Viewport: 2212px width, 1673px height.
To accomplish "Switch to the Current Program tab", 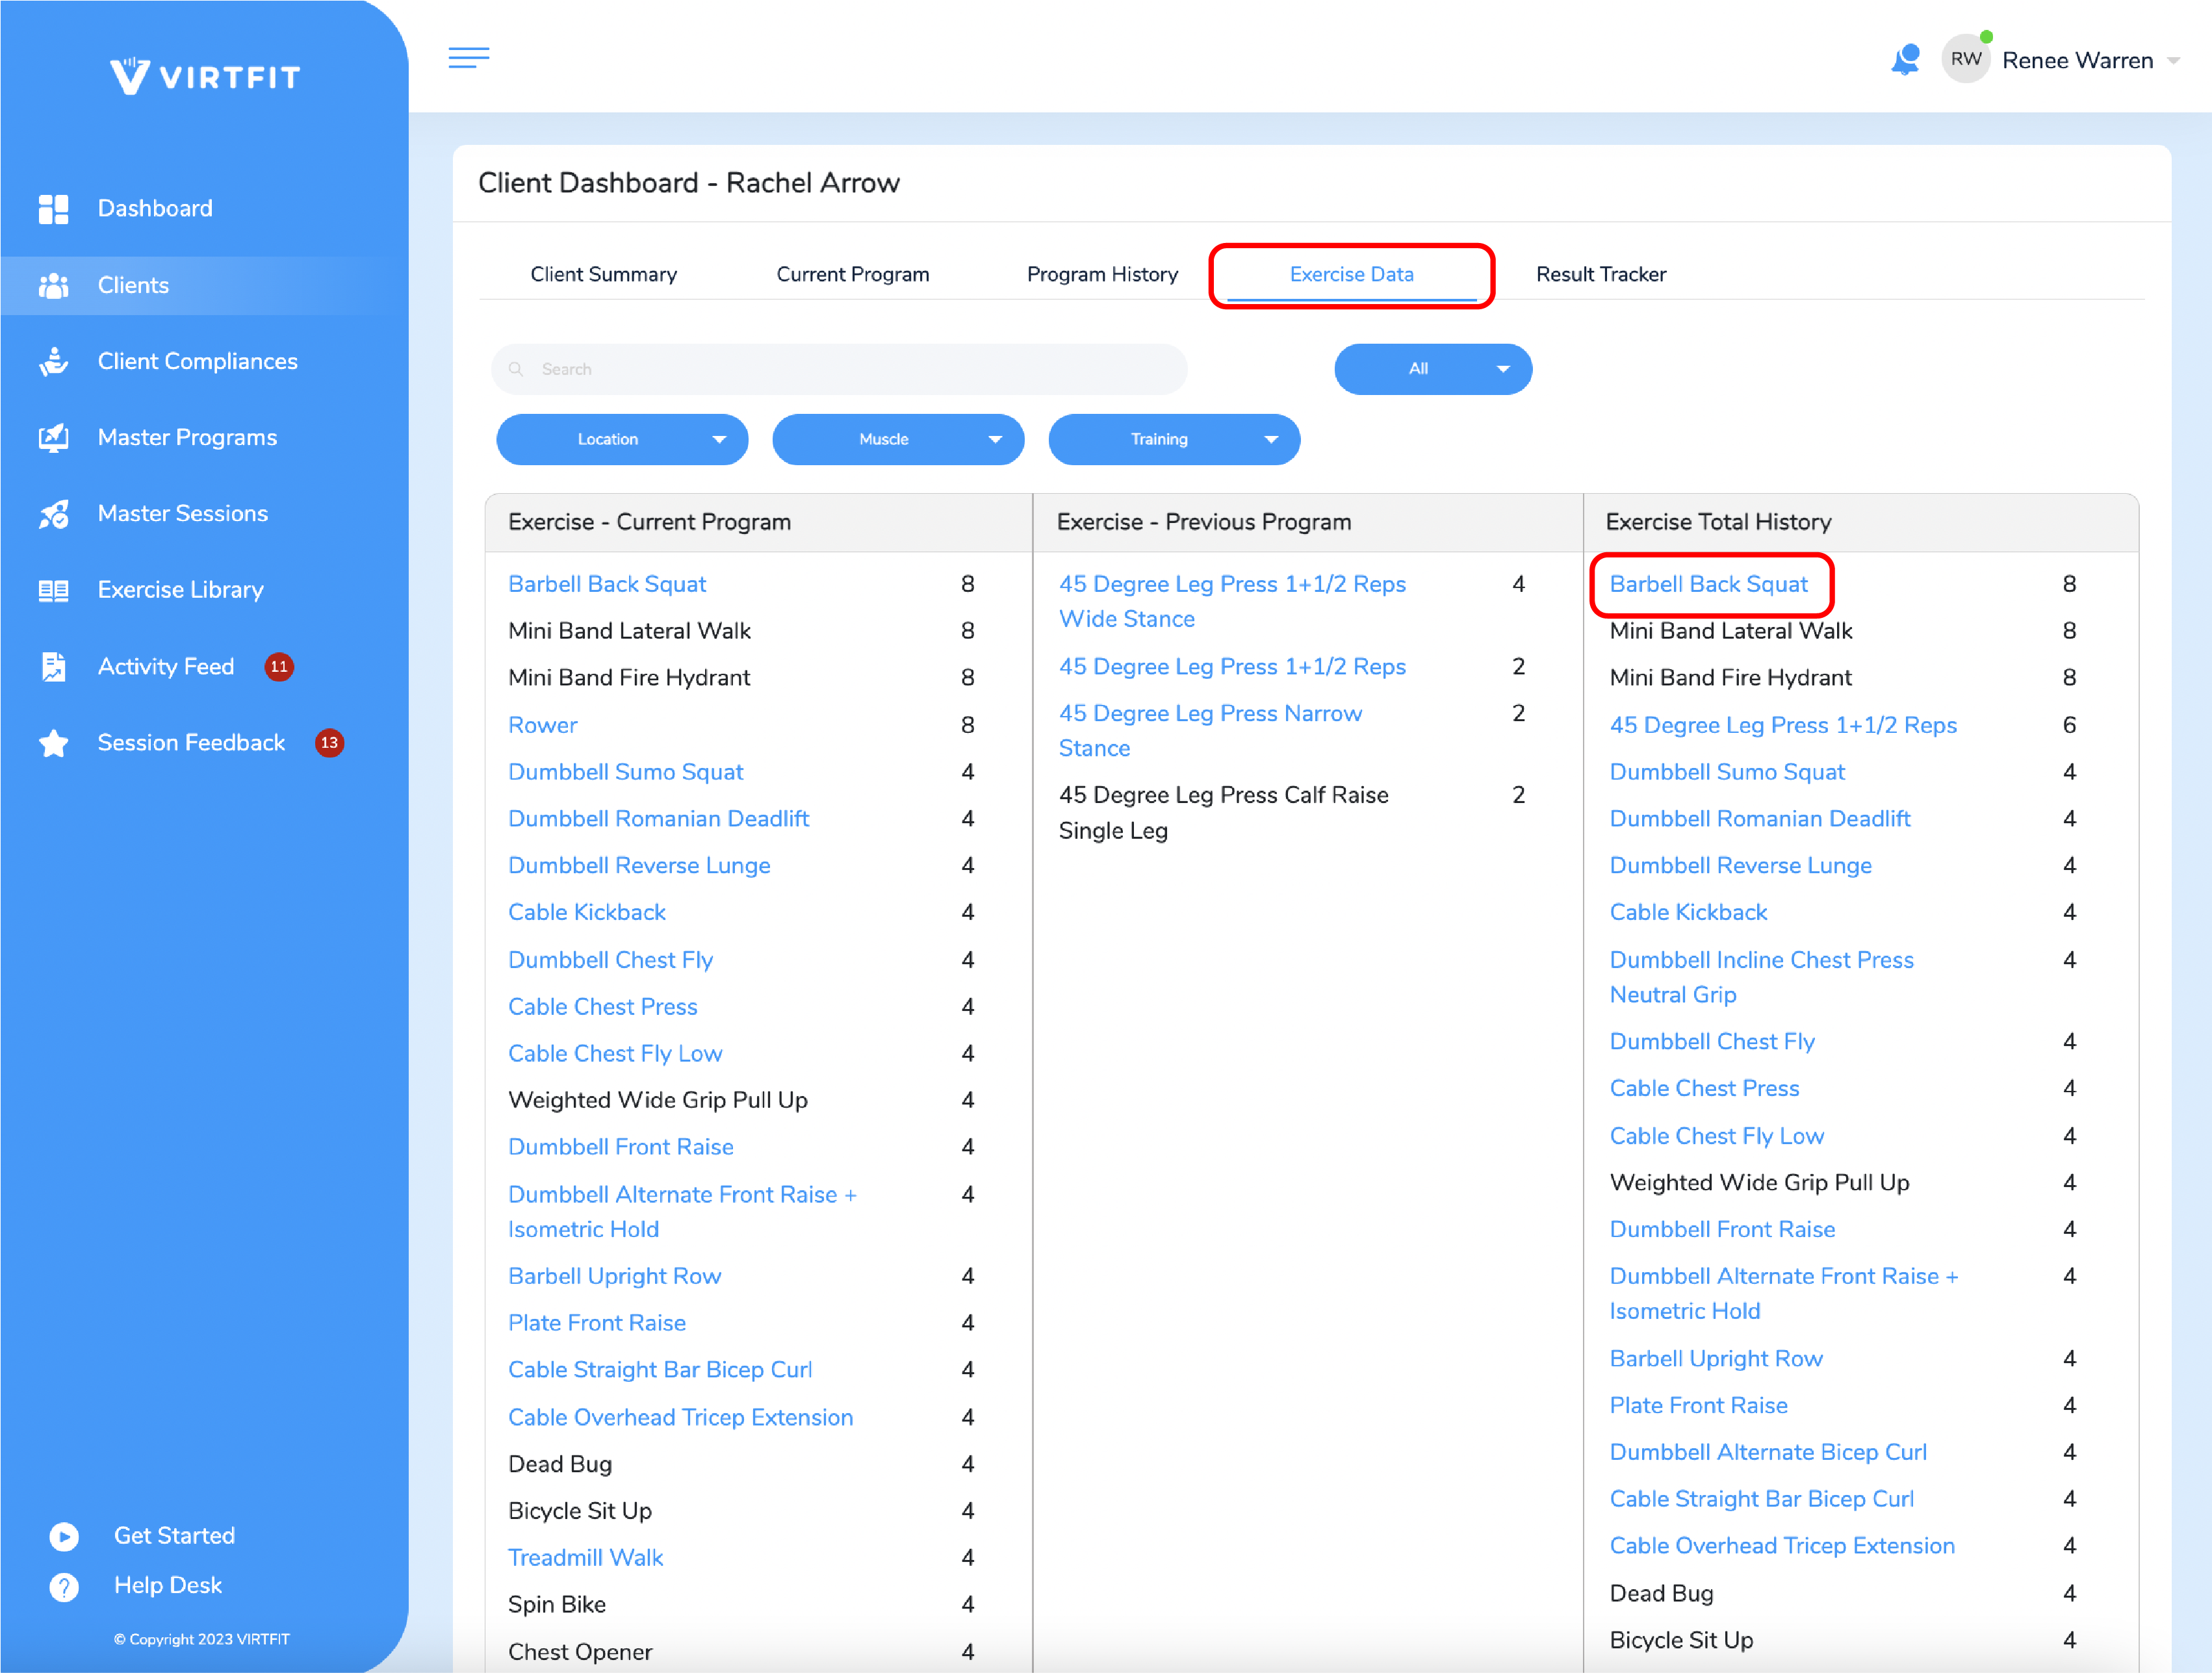I will (852, 274).
